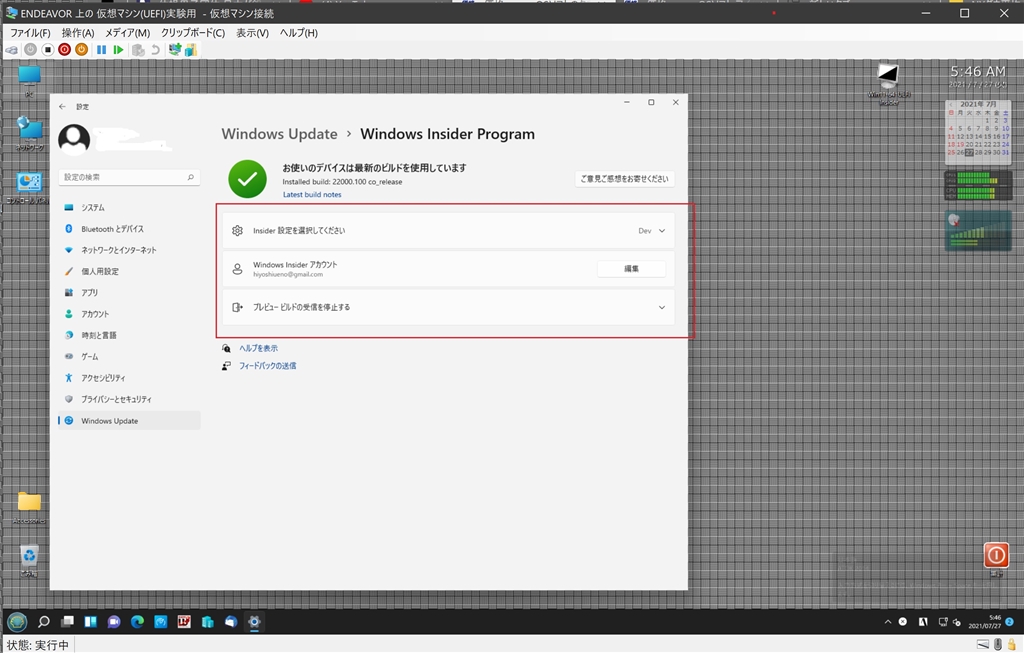Open the メディア(M) menu
This screenshot has width=1024, height=653.
[x=127, y=33]
